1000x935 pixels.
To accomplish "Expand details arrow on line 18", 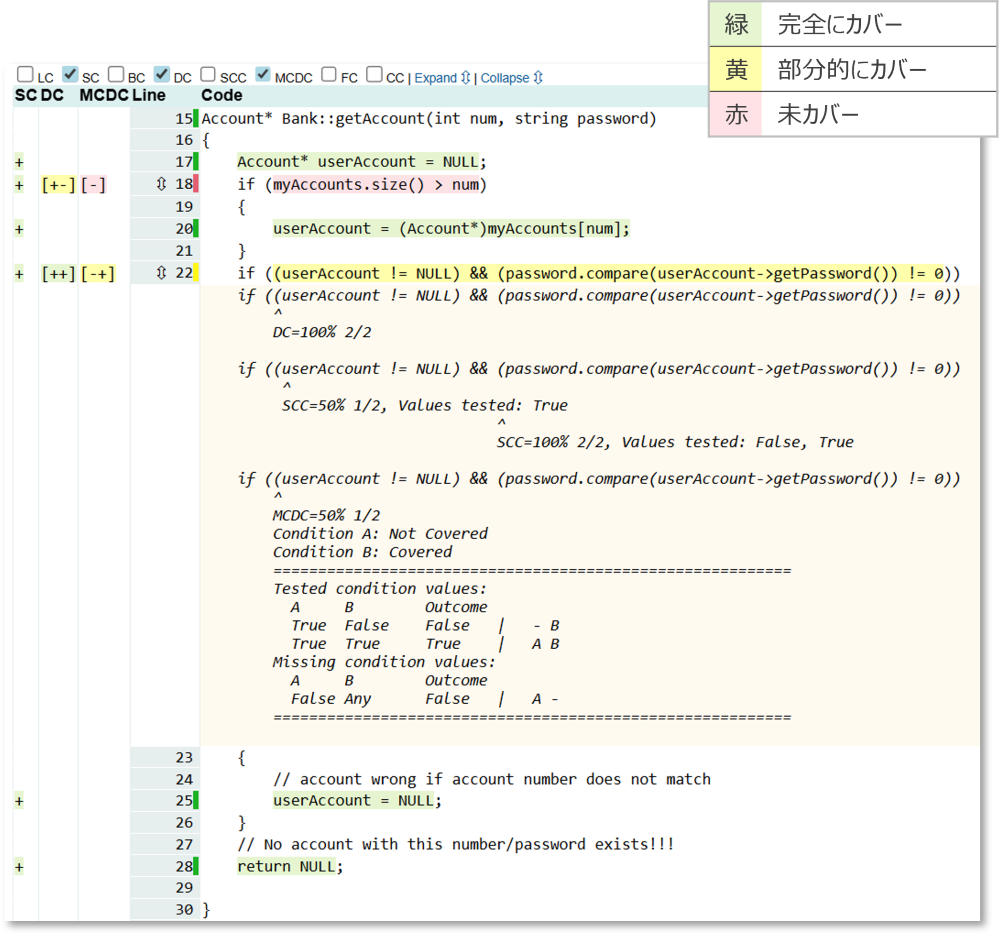I will pos(161,184).
